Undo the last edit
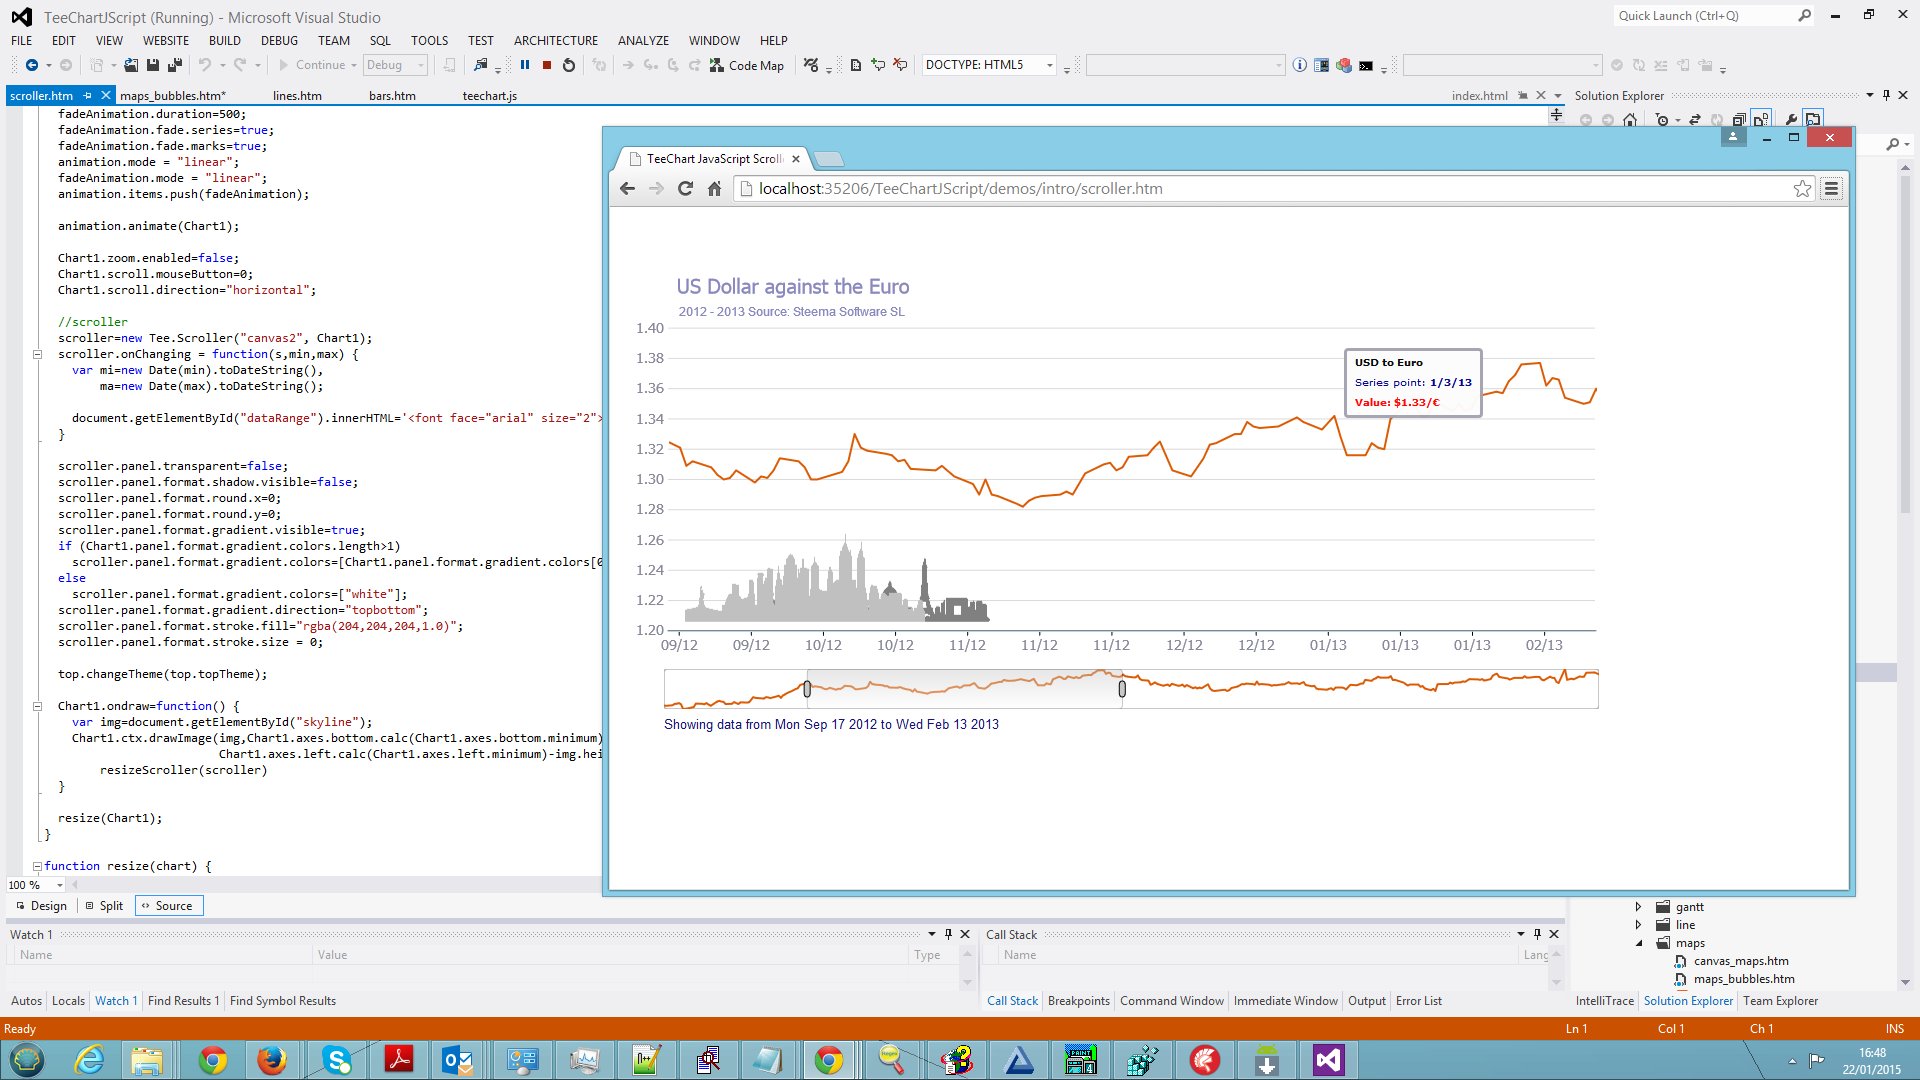Viewport: 1920px width, 1080px height. coord(205,65)
